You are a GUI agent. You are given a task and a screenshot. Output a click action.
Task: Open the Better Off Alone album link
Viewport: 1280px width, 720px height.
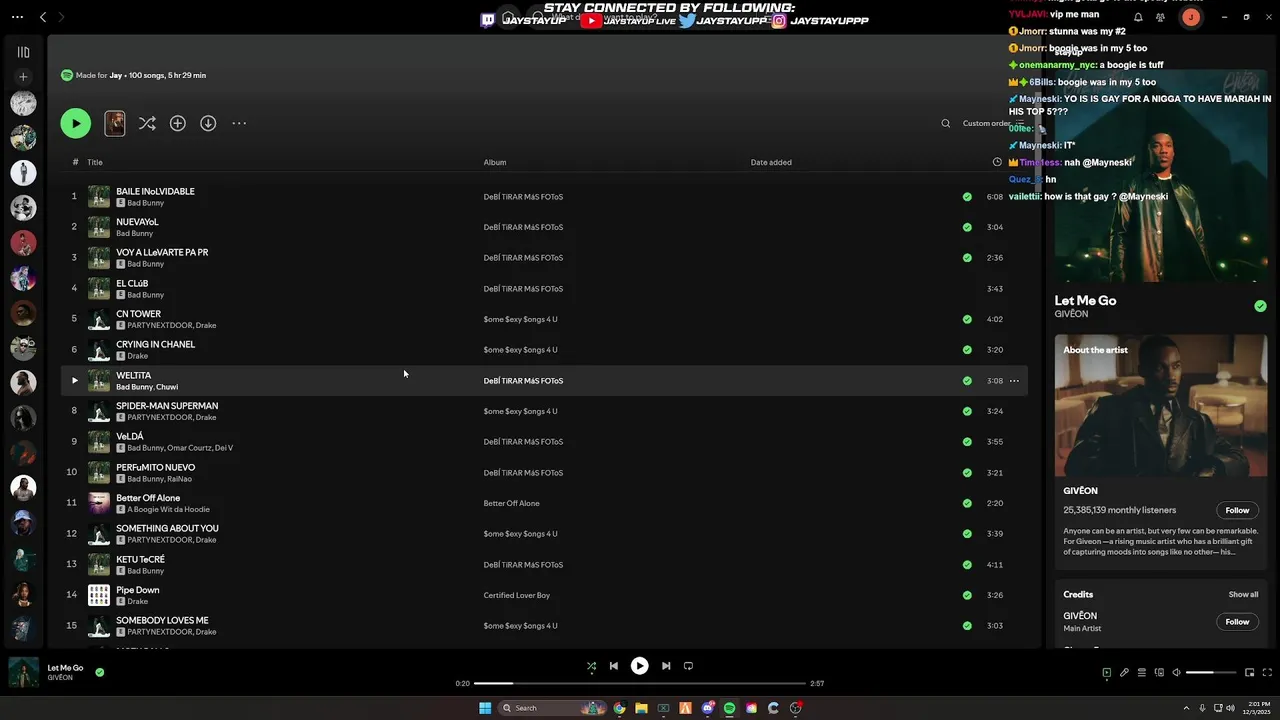click(x=512, y=504)
